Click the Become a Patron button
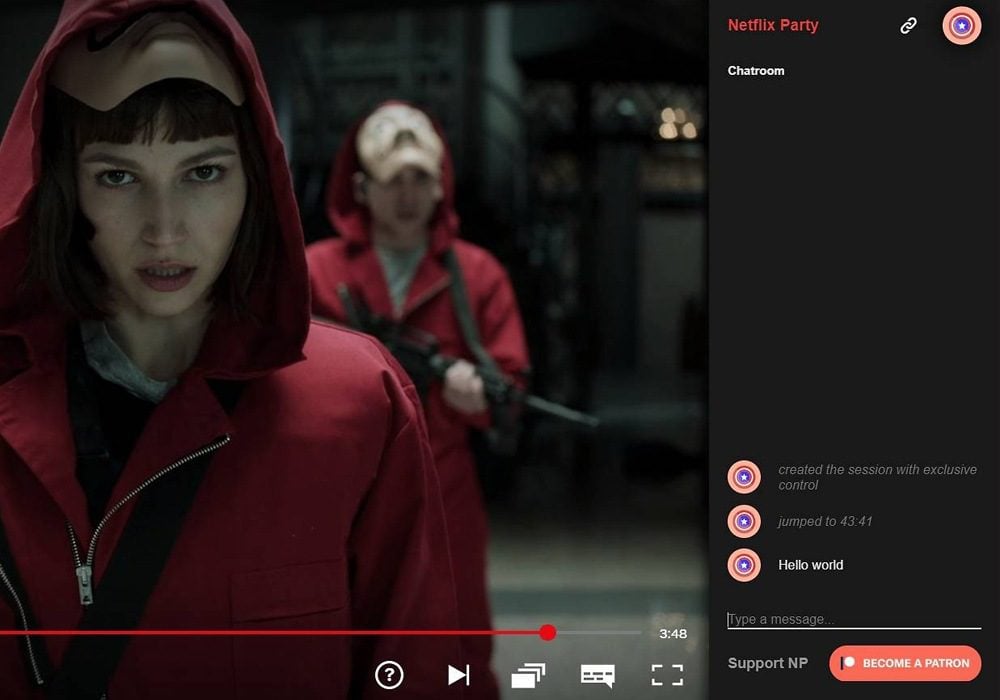Screen dimensions: 1000x700 click(905, 663)
